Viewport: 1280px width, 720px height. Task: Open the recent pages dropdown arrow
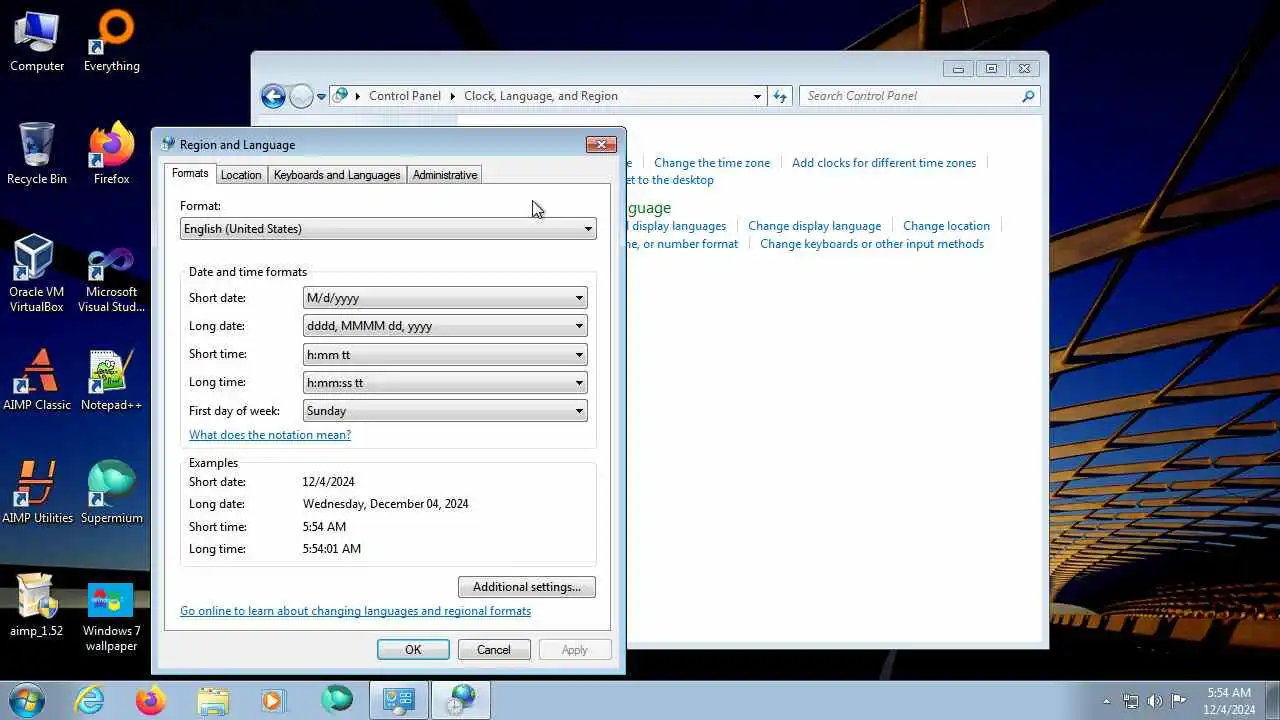321,97
